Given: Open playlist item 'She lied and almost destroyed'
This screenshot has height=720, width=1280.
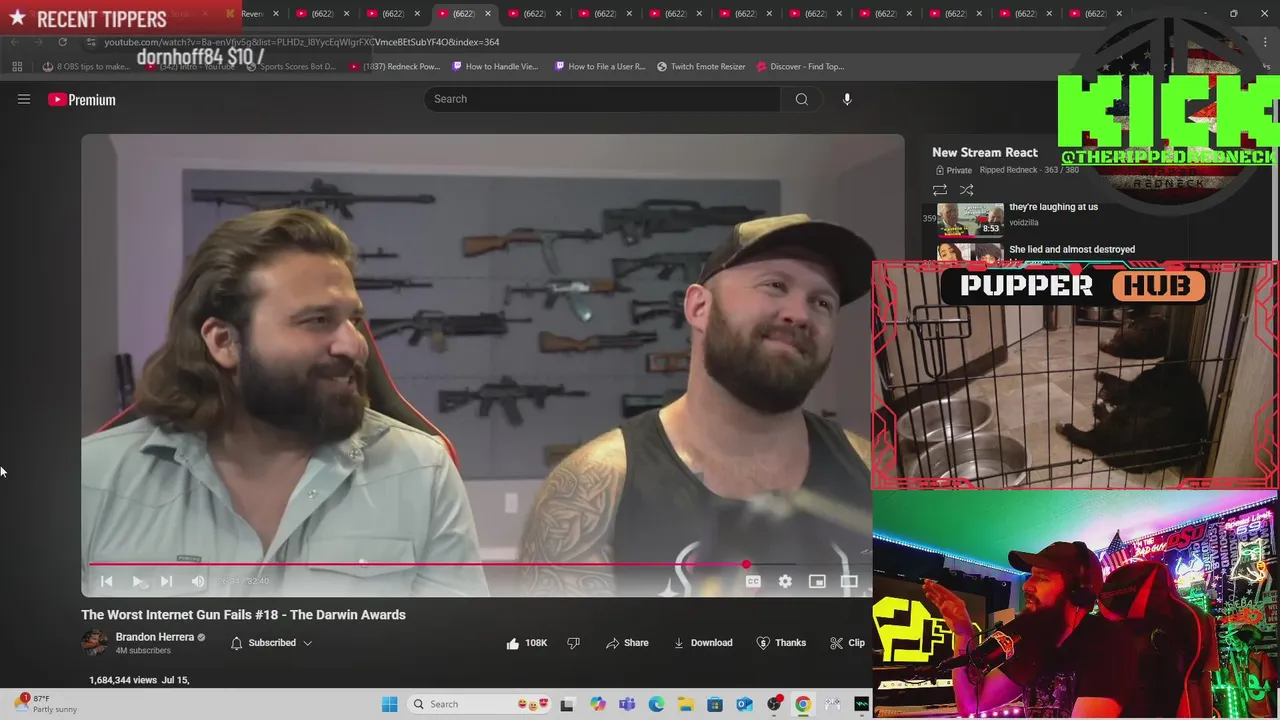Looking at the screenshot, I should click(1072, 249).
